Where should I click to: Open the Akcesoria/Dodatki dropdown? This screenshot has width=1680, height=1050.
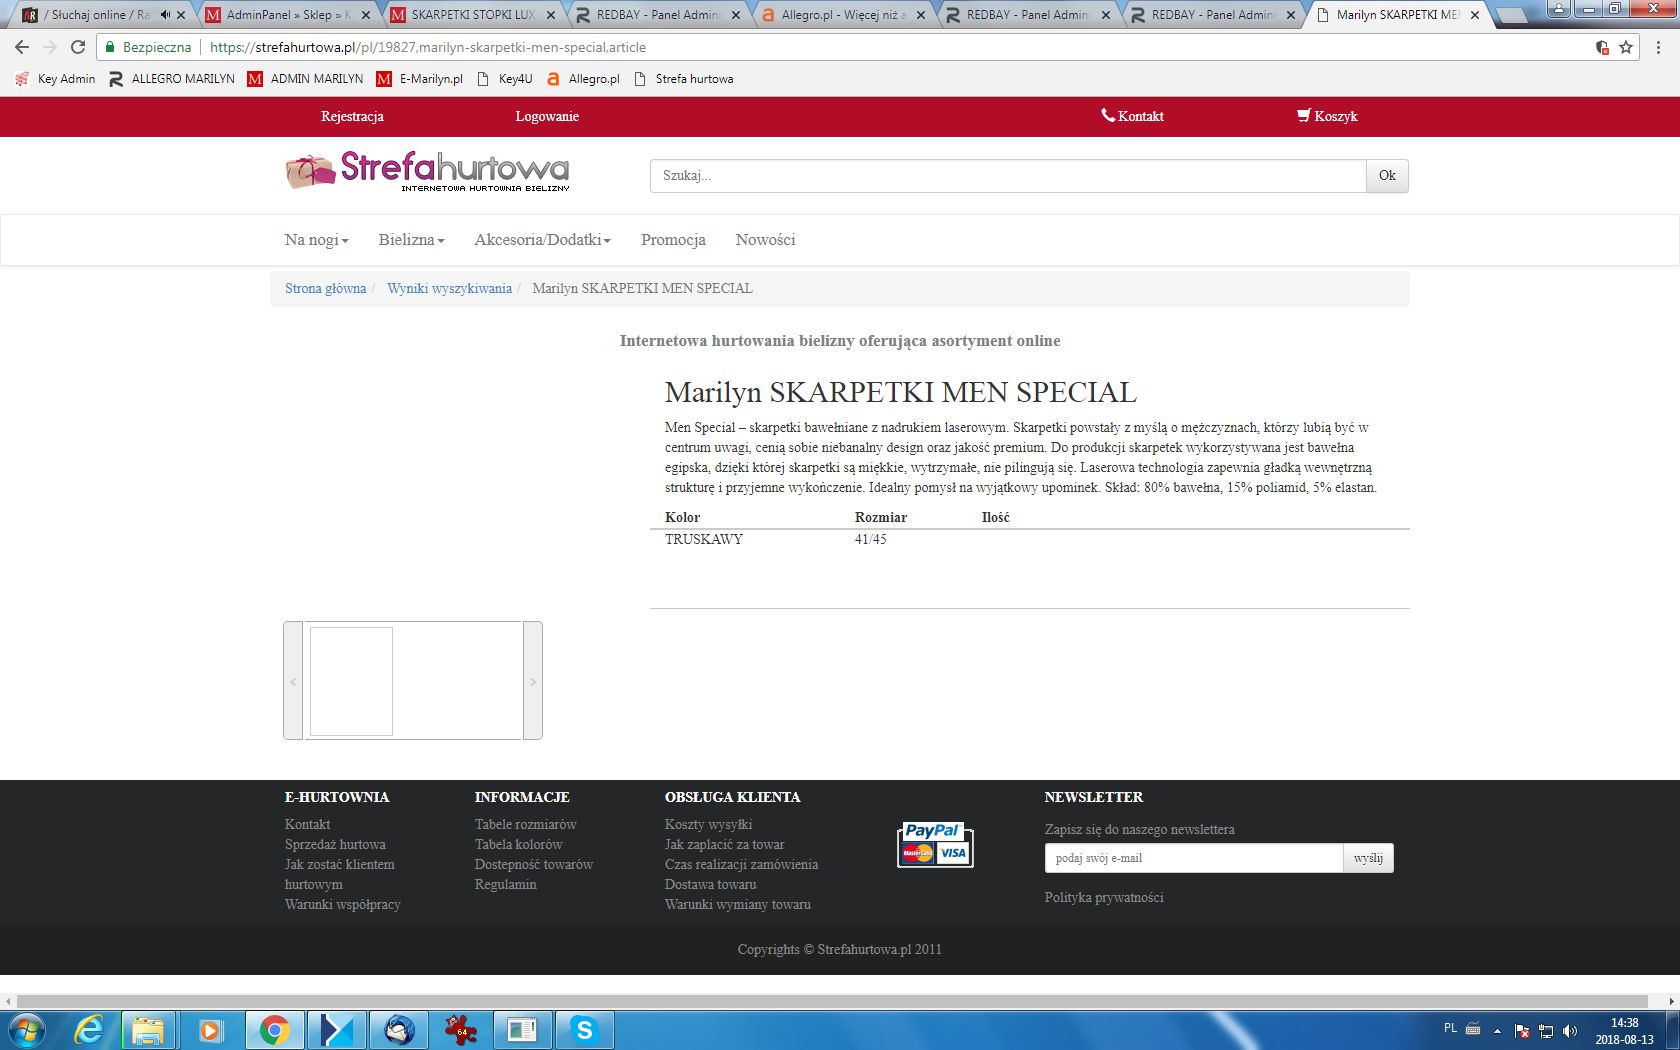[x=542, y=240]
